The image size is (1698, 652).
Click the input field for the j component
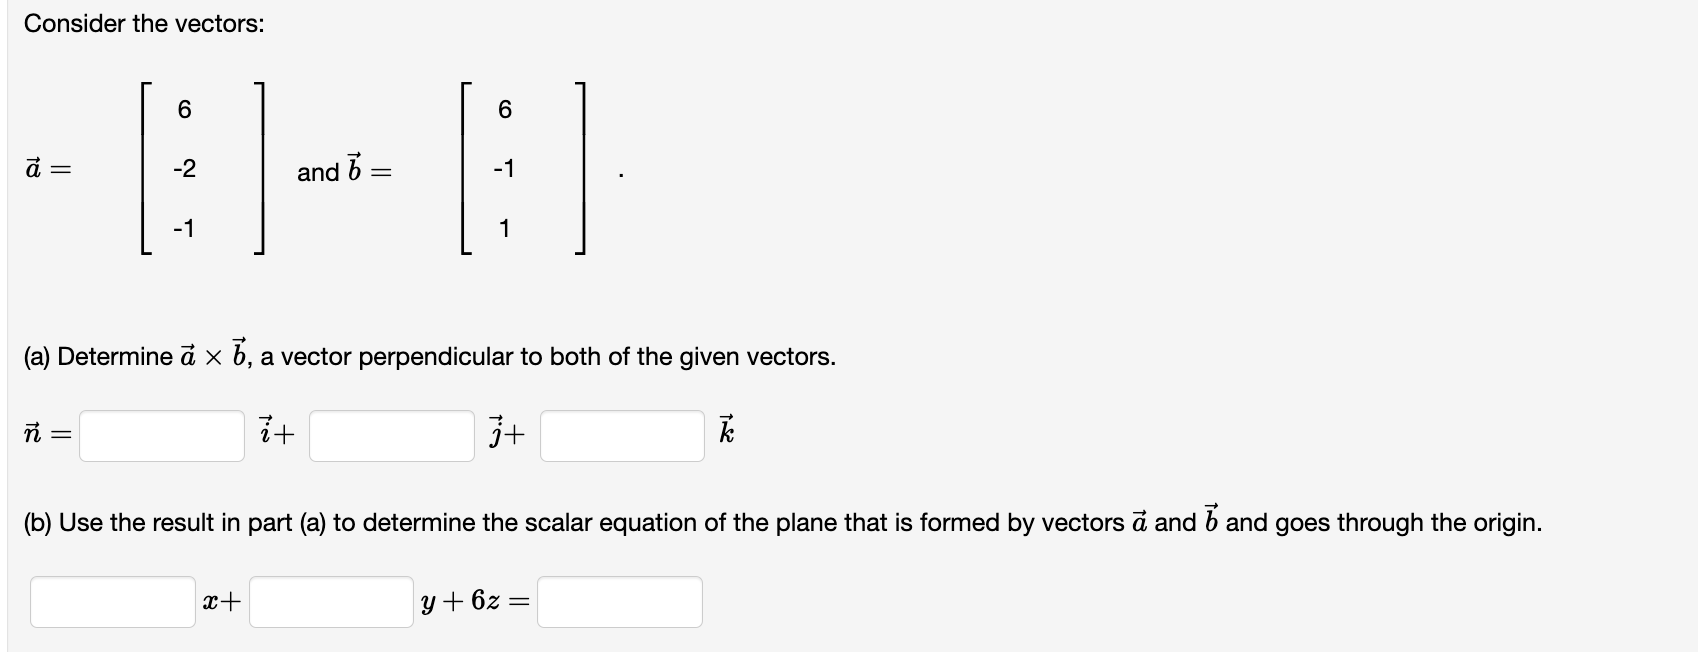pyautogui.click(x=392, y=434)
